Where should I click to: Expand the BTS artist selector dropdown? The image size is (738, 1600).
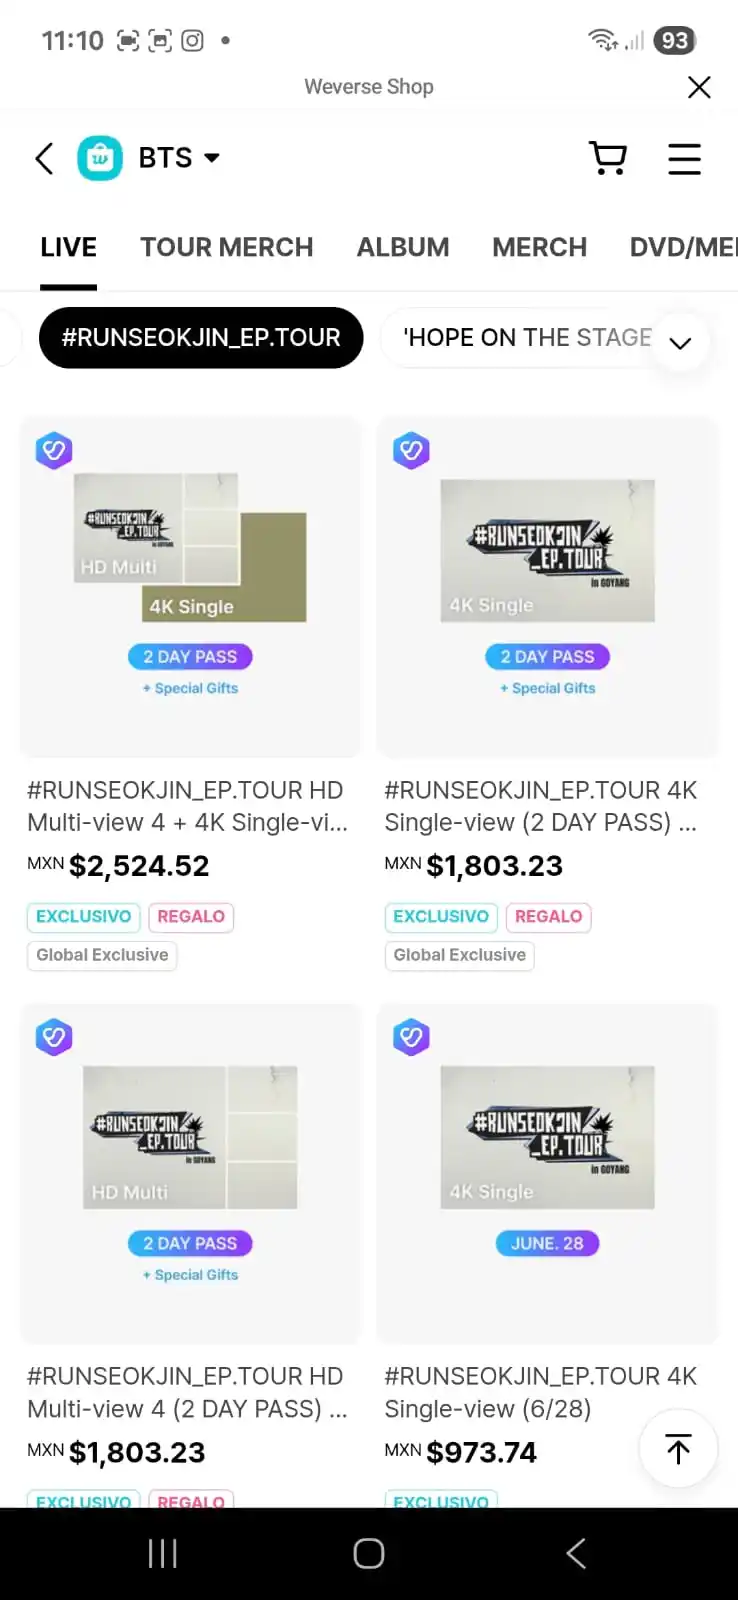tap(178, 157)
